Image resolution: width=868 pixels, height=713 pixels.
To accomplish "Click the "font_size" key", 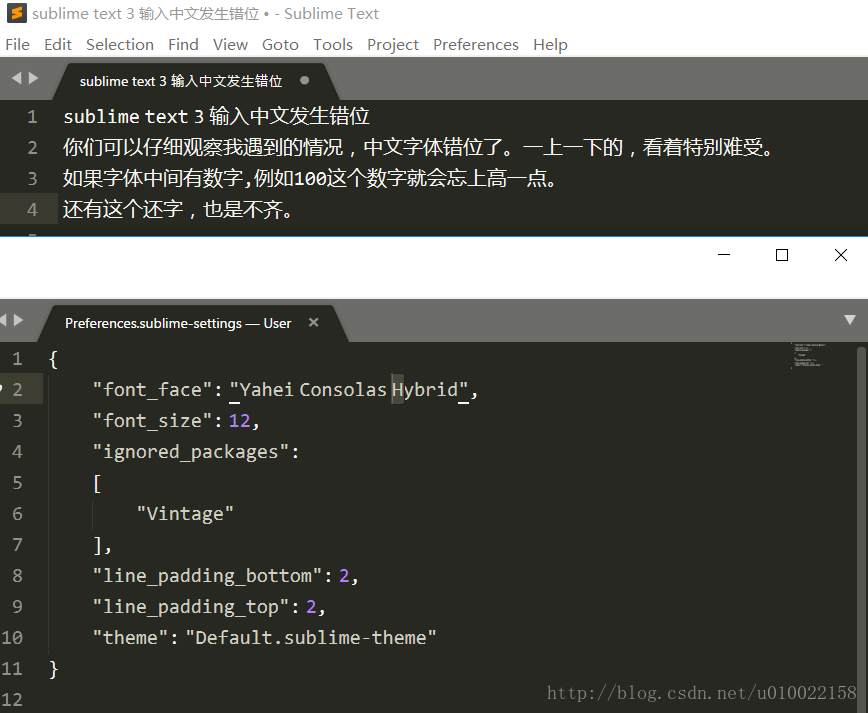I will (x=152, y=421).
